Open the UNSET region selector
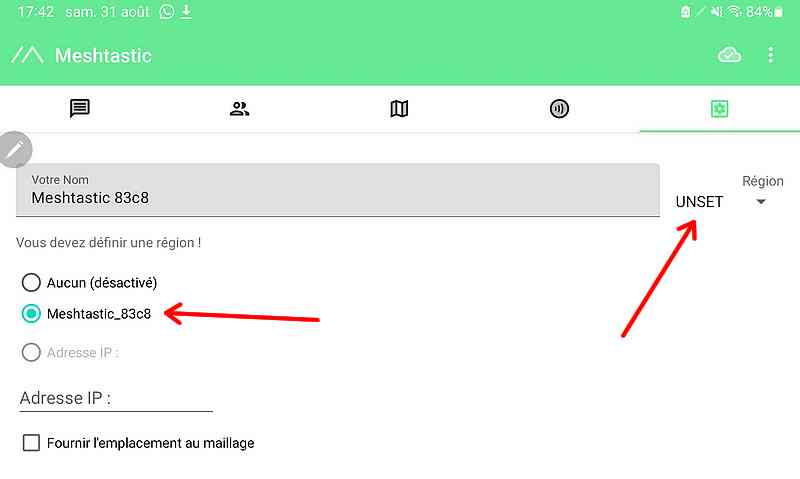Viewport: 800px width, 479px height. click(699, 201)
